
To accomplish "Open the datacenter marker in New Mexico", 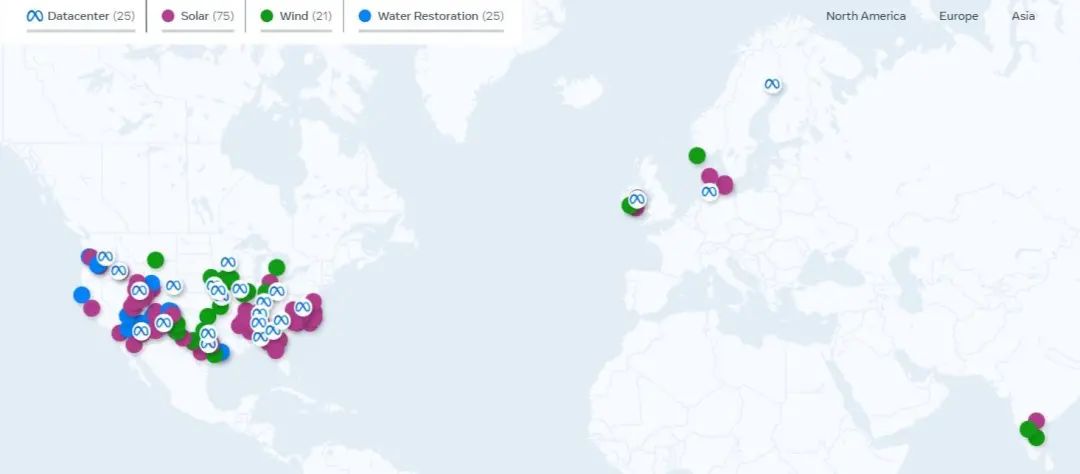I will [x=163, y=322].
